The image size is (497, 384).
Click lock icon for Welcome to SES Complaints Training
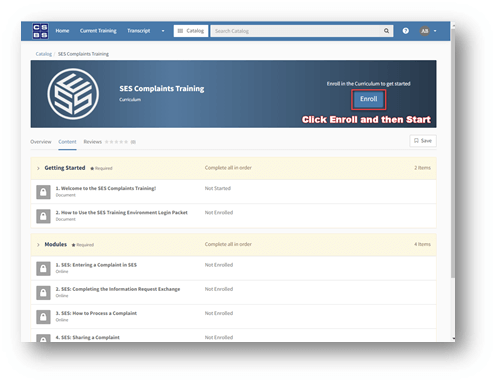pyautogui.click(x=43, y=192)
